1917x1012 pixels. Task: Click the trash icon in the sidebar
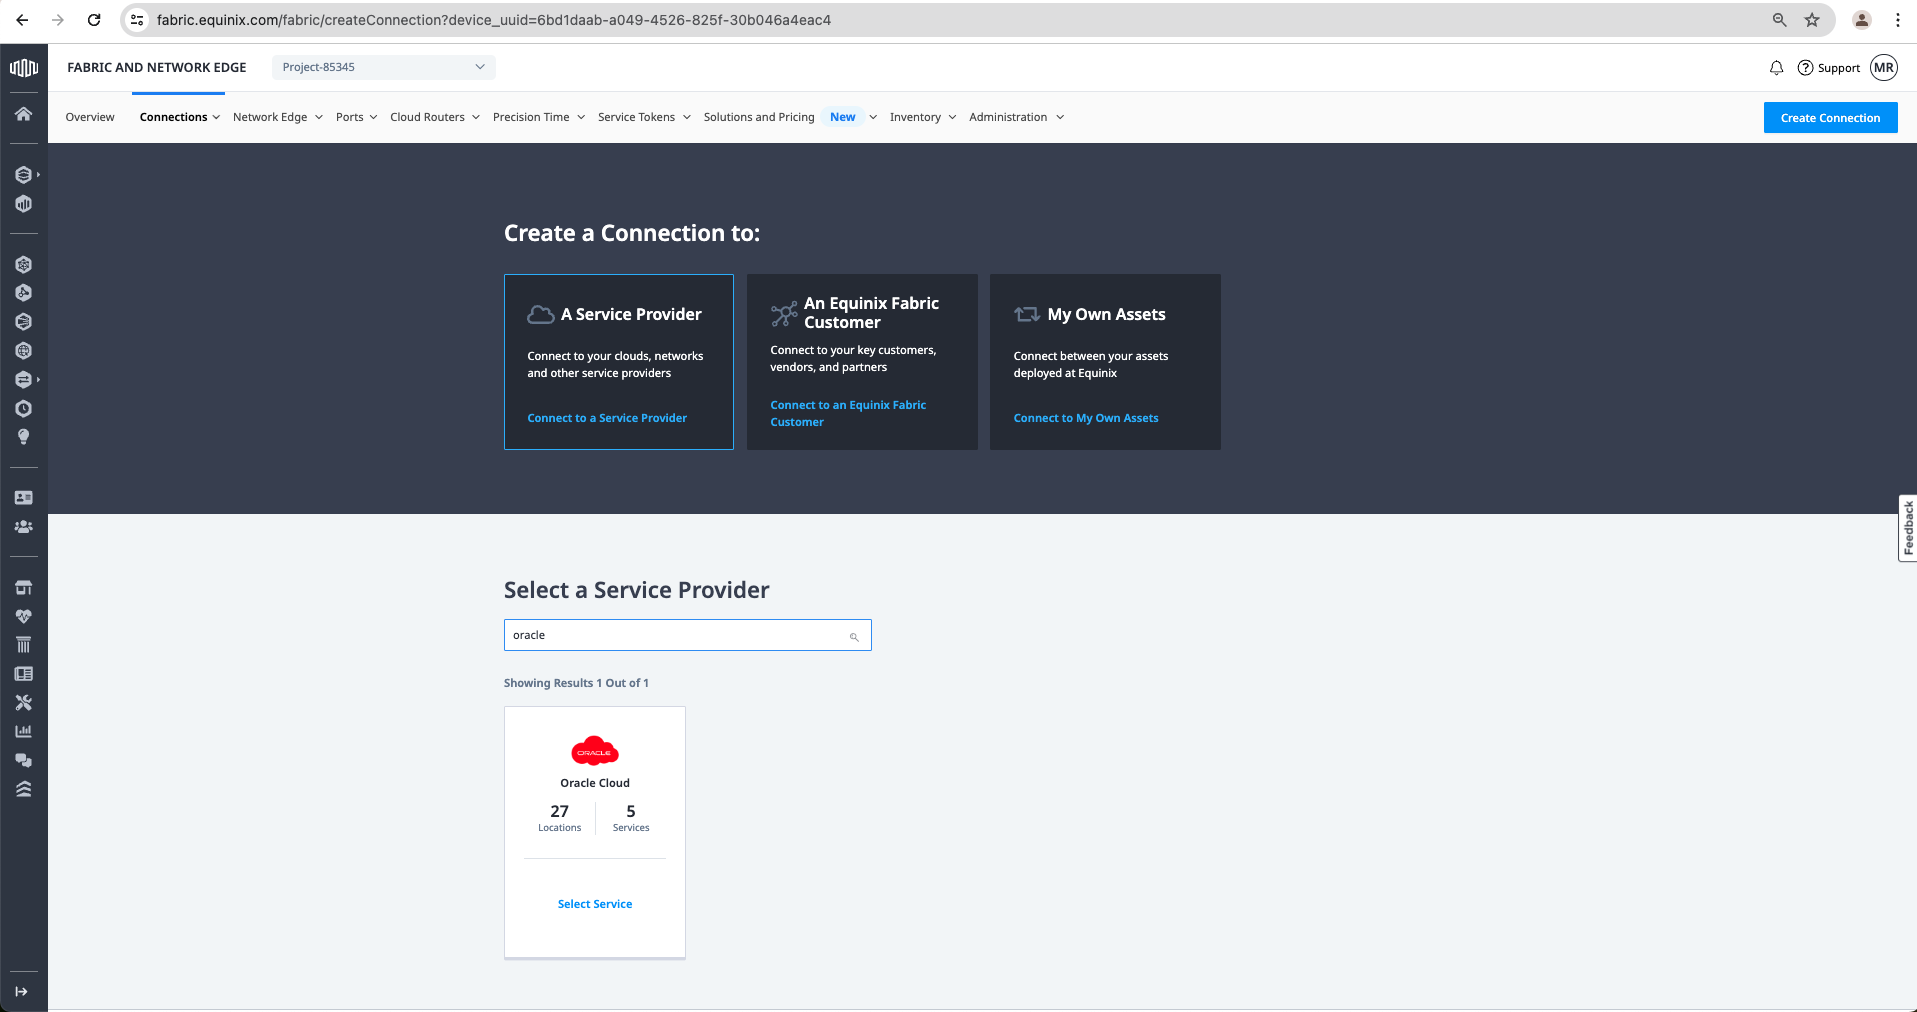(23, 644)
